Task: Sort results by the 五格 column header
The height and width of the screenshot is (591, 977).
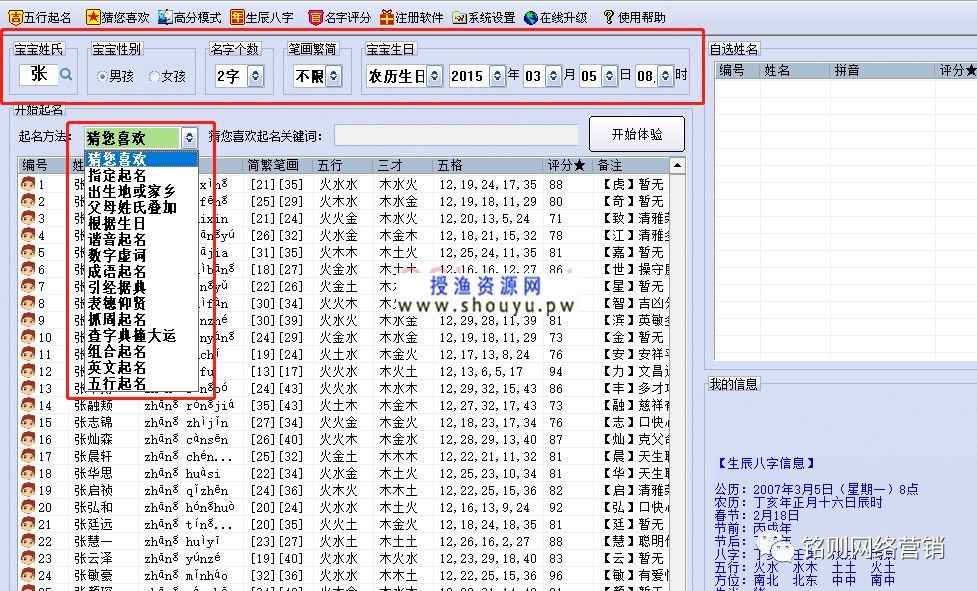Action: [x=487, y=165]
